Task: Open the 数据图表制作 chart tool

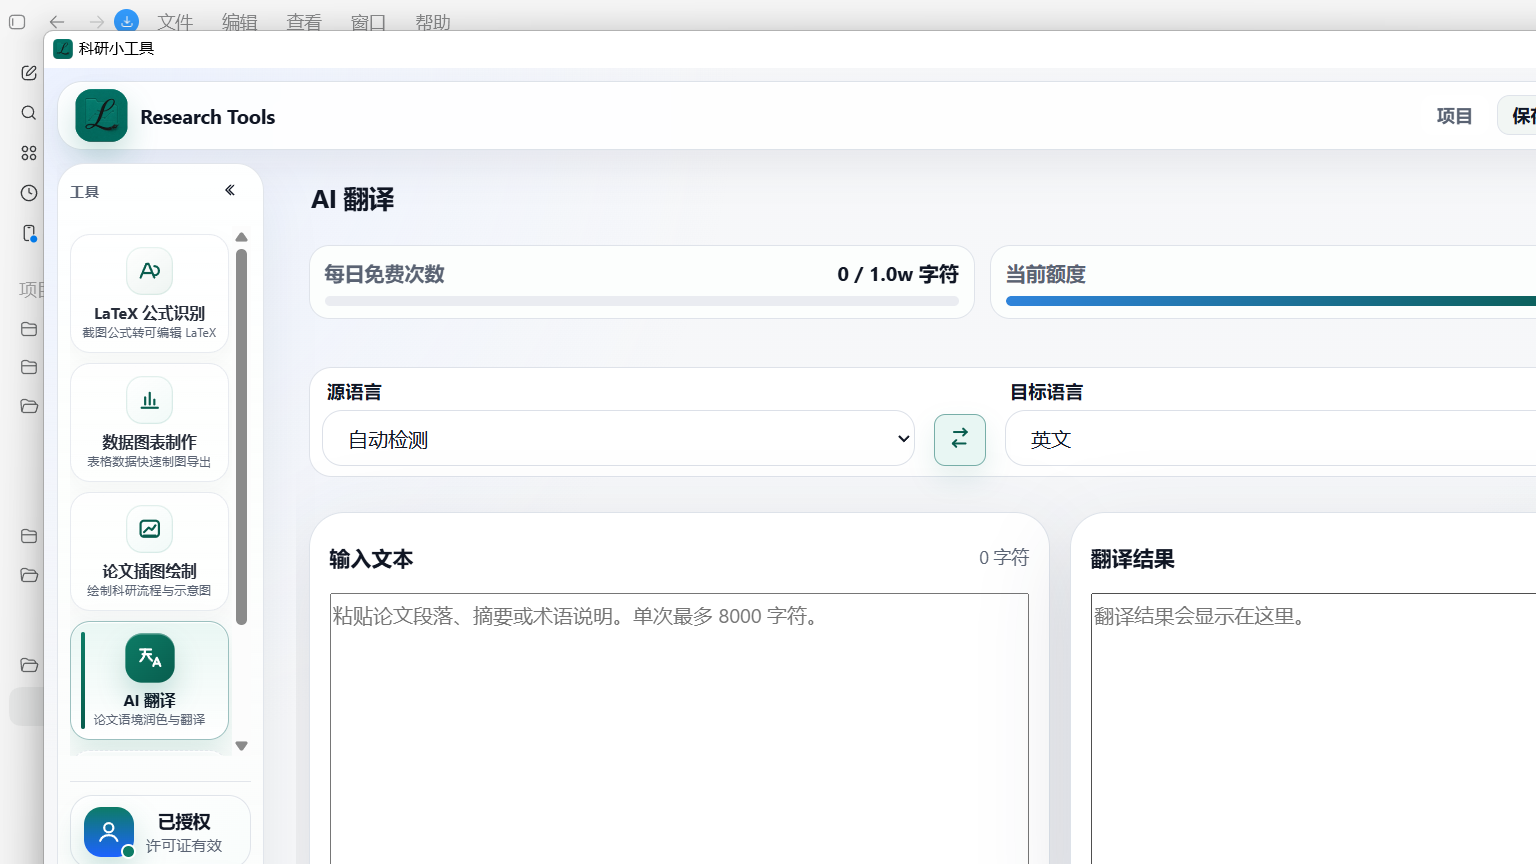Action: (149, 422)
